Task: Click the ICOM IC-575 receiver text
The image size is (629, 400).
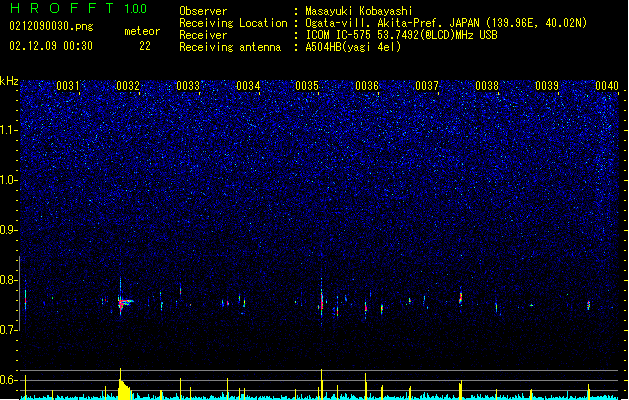Action: click(x=401, y=35)
